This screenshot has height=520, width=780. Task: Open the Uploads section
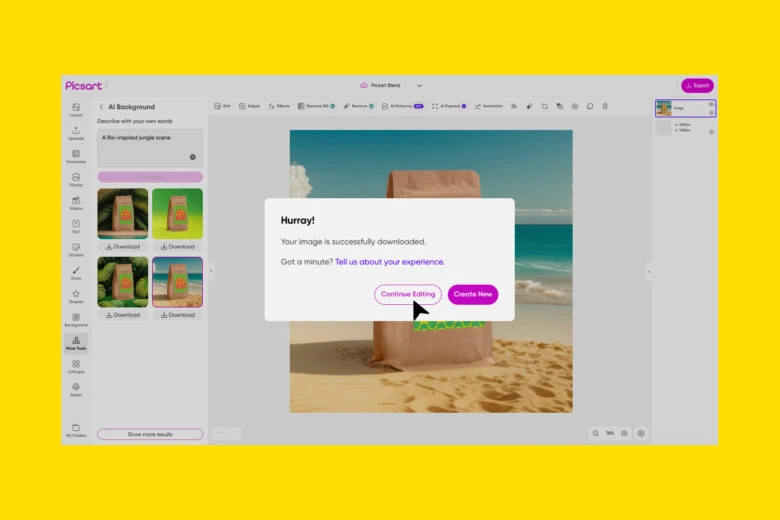click(x=76, y=132)
